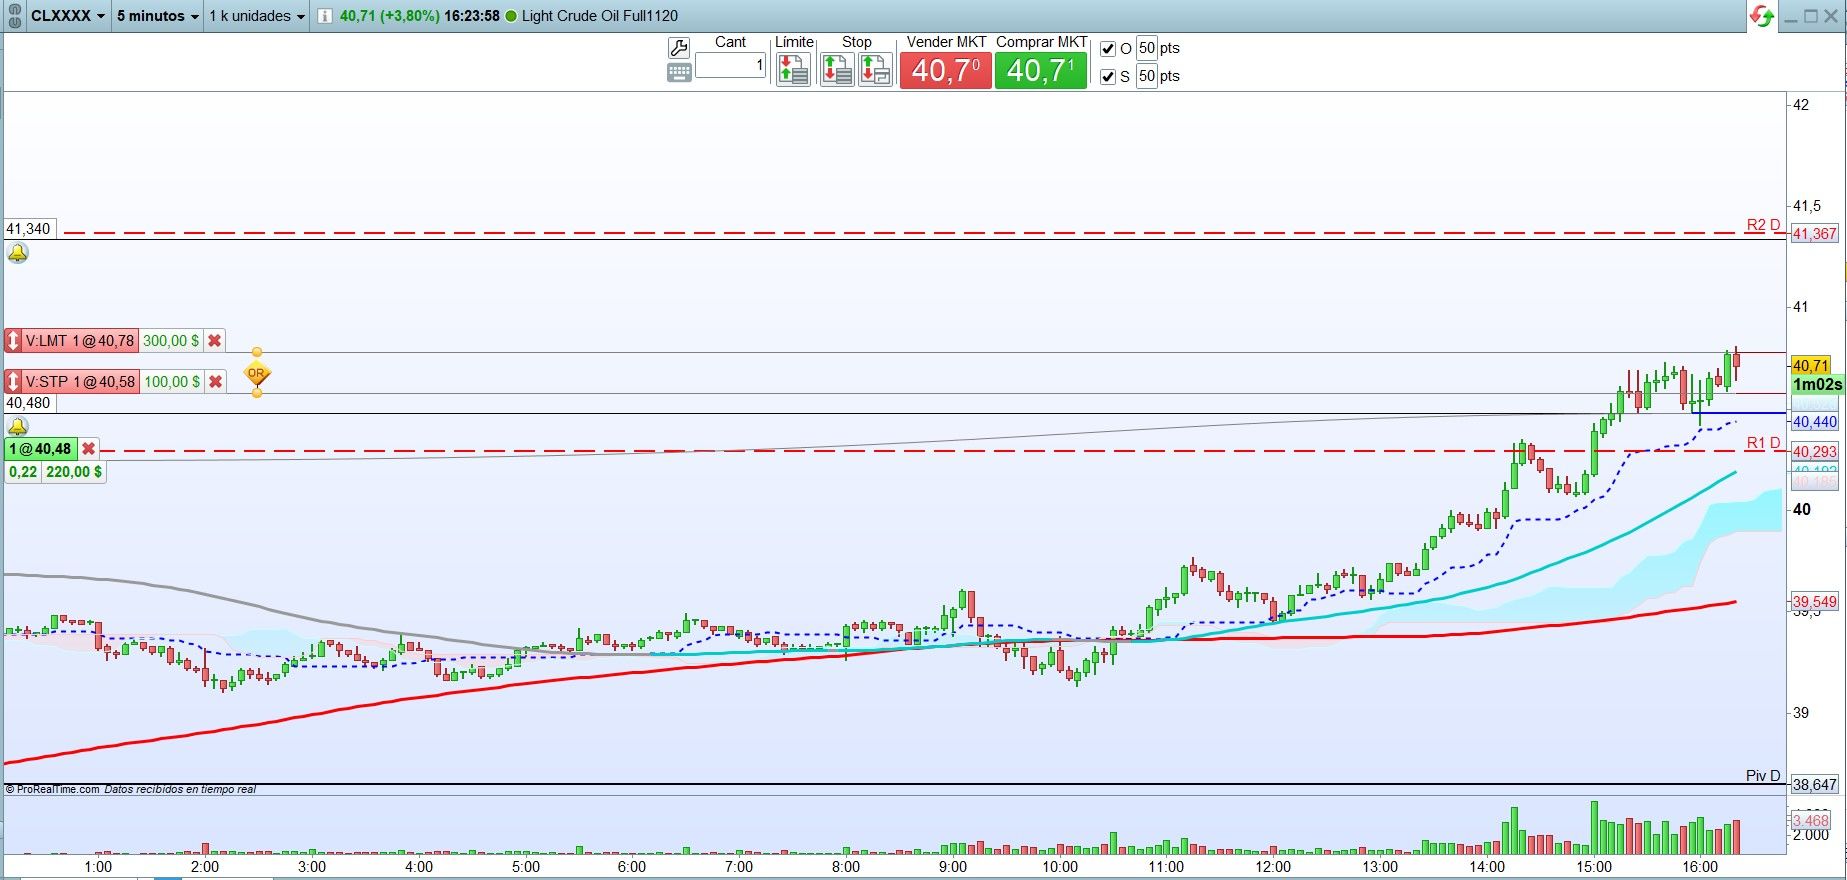Image resolution: width=1847 pixels, height=880 pixels.
Task: Click the second Stop order icon with bracket
Action: (875, 69)
